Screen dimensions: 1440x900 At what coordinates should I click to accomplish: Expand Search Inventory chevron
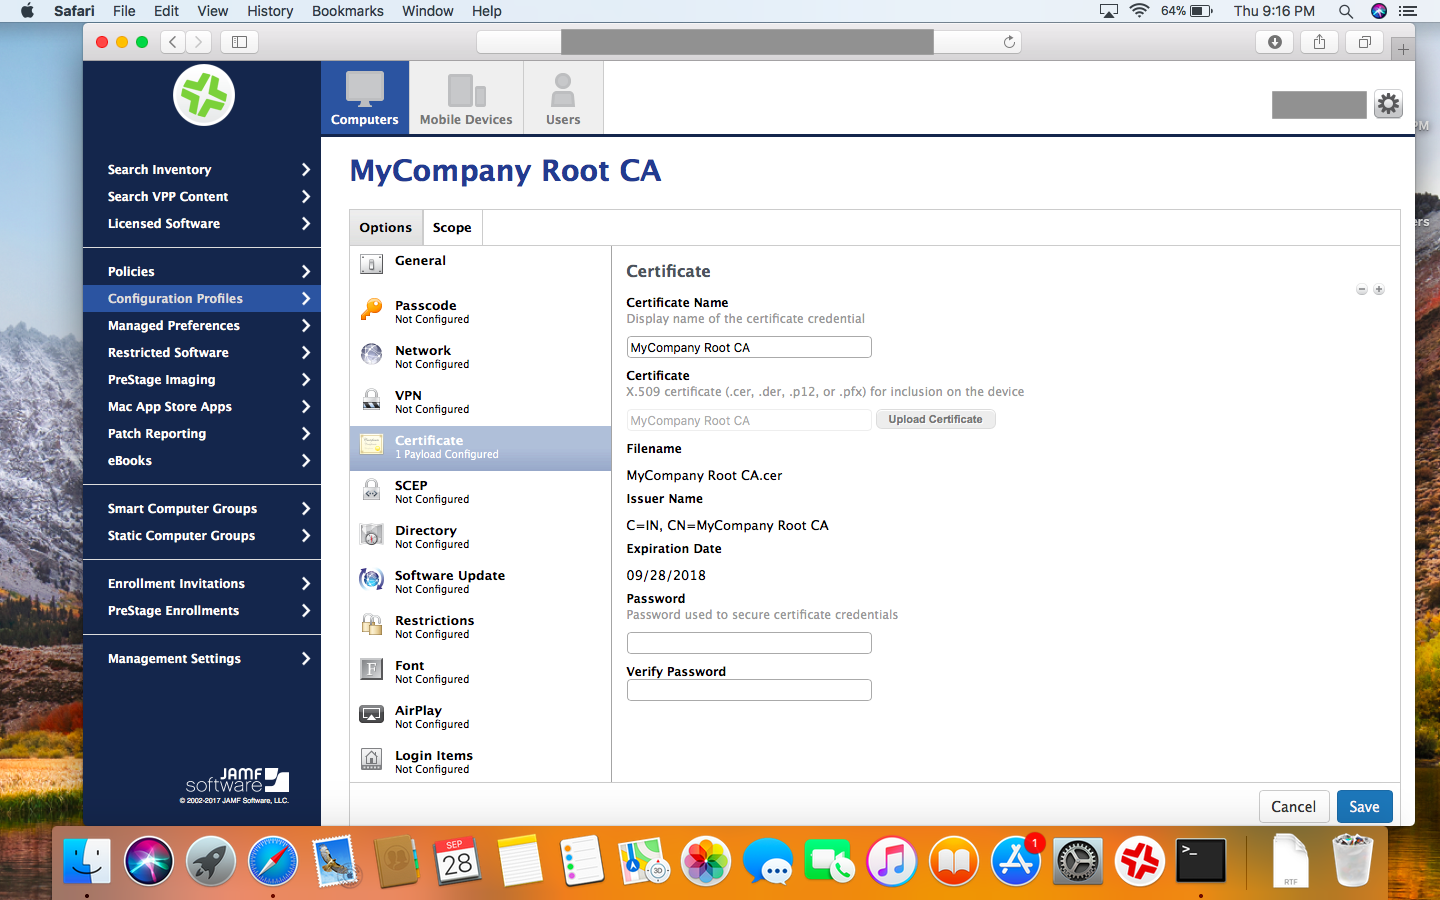[306, 170]
